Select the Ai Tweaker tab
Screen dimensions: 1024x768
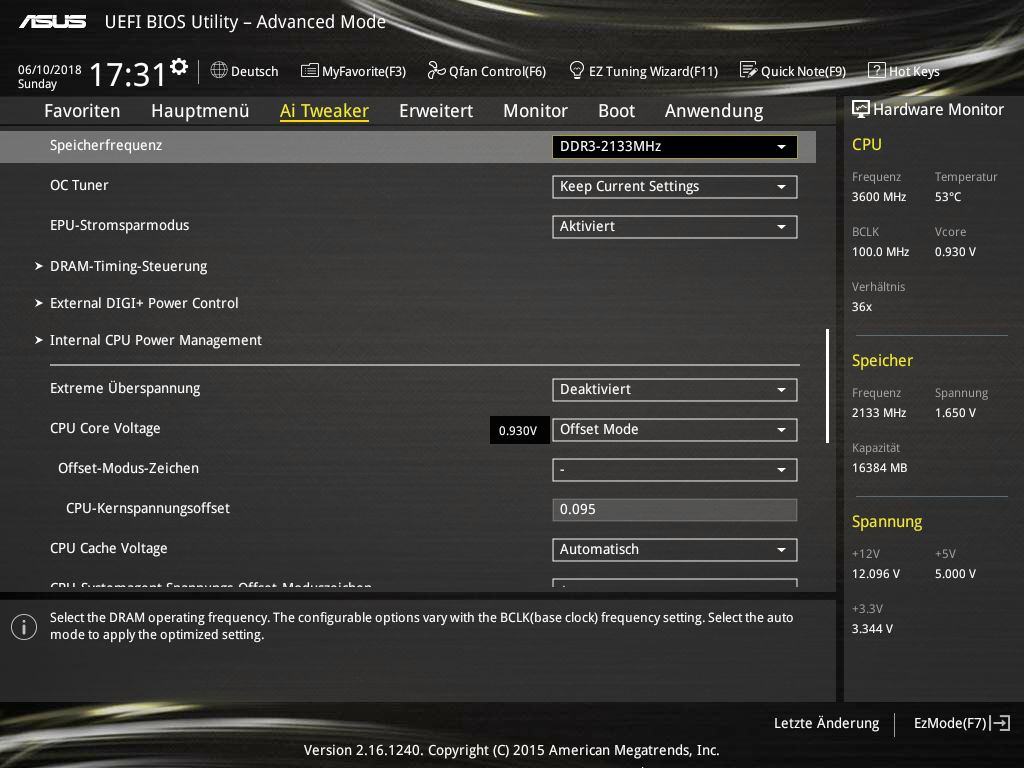(x=325, y=111)
